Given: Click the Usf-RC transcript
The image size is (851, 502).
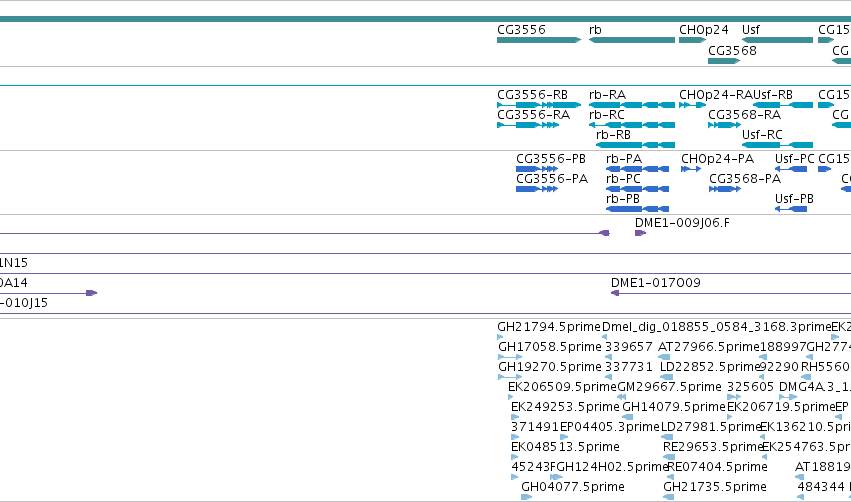Looking at the screenshot, I should click(x=777, y=145).
